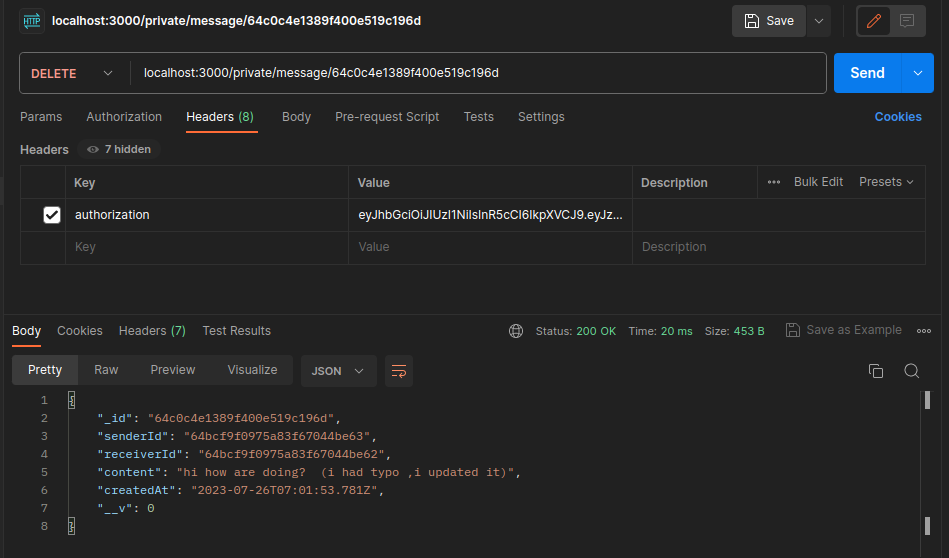Uncheck the authorization header checkbox

pos(52,215)
